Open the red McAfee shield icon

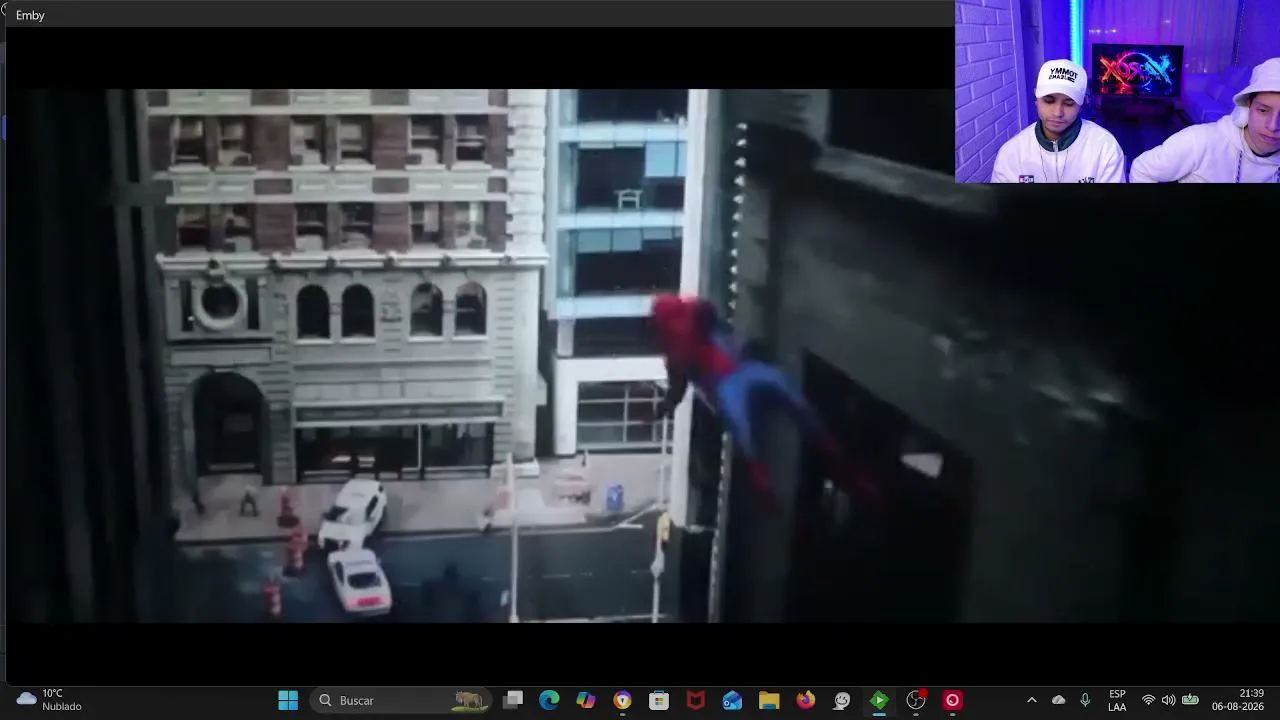(x=696, y=700)
